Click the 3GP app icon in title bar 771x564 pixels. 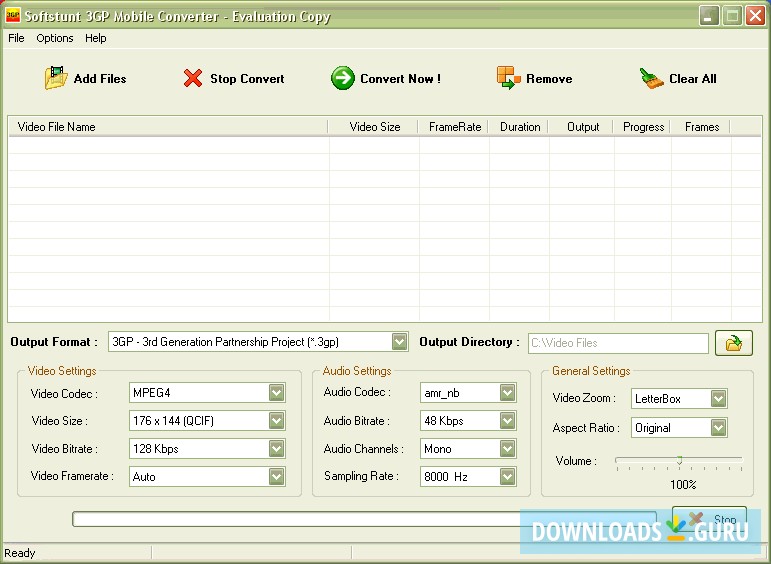coord(12,16)
